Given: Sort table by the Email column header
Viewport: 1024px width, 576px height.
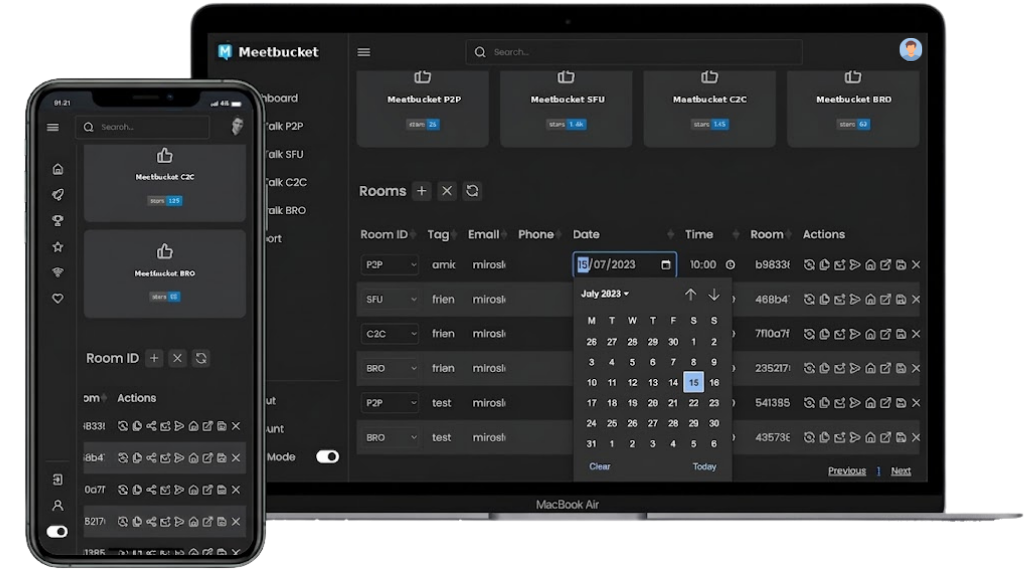Looking at the screenshot, I should coord(483,234).
